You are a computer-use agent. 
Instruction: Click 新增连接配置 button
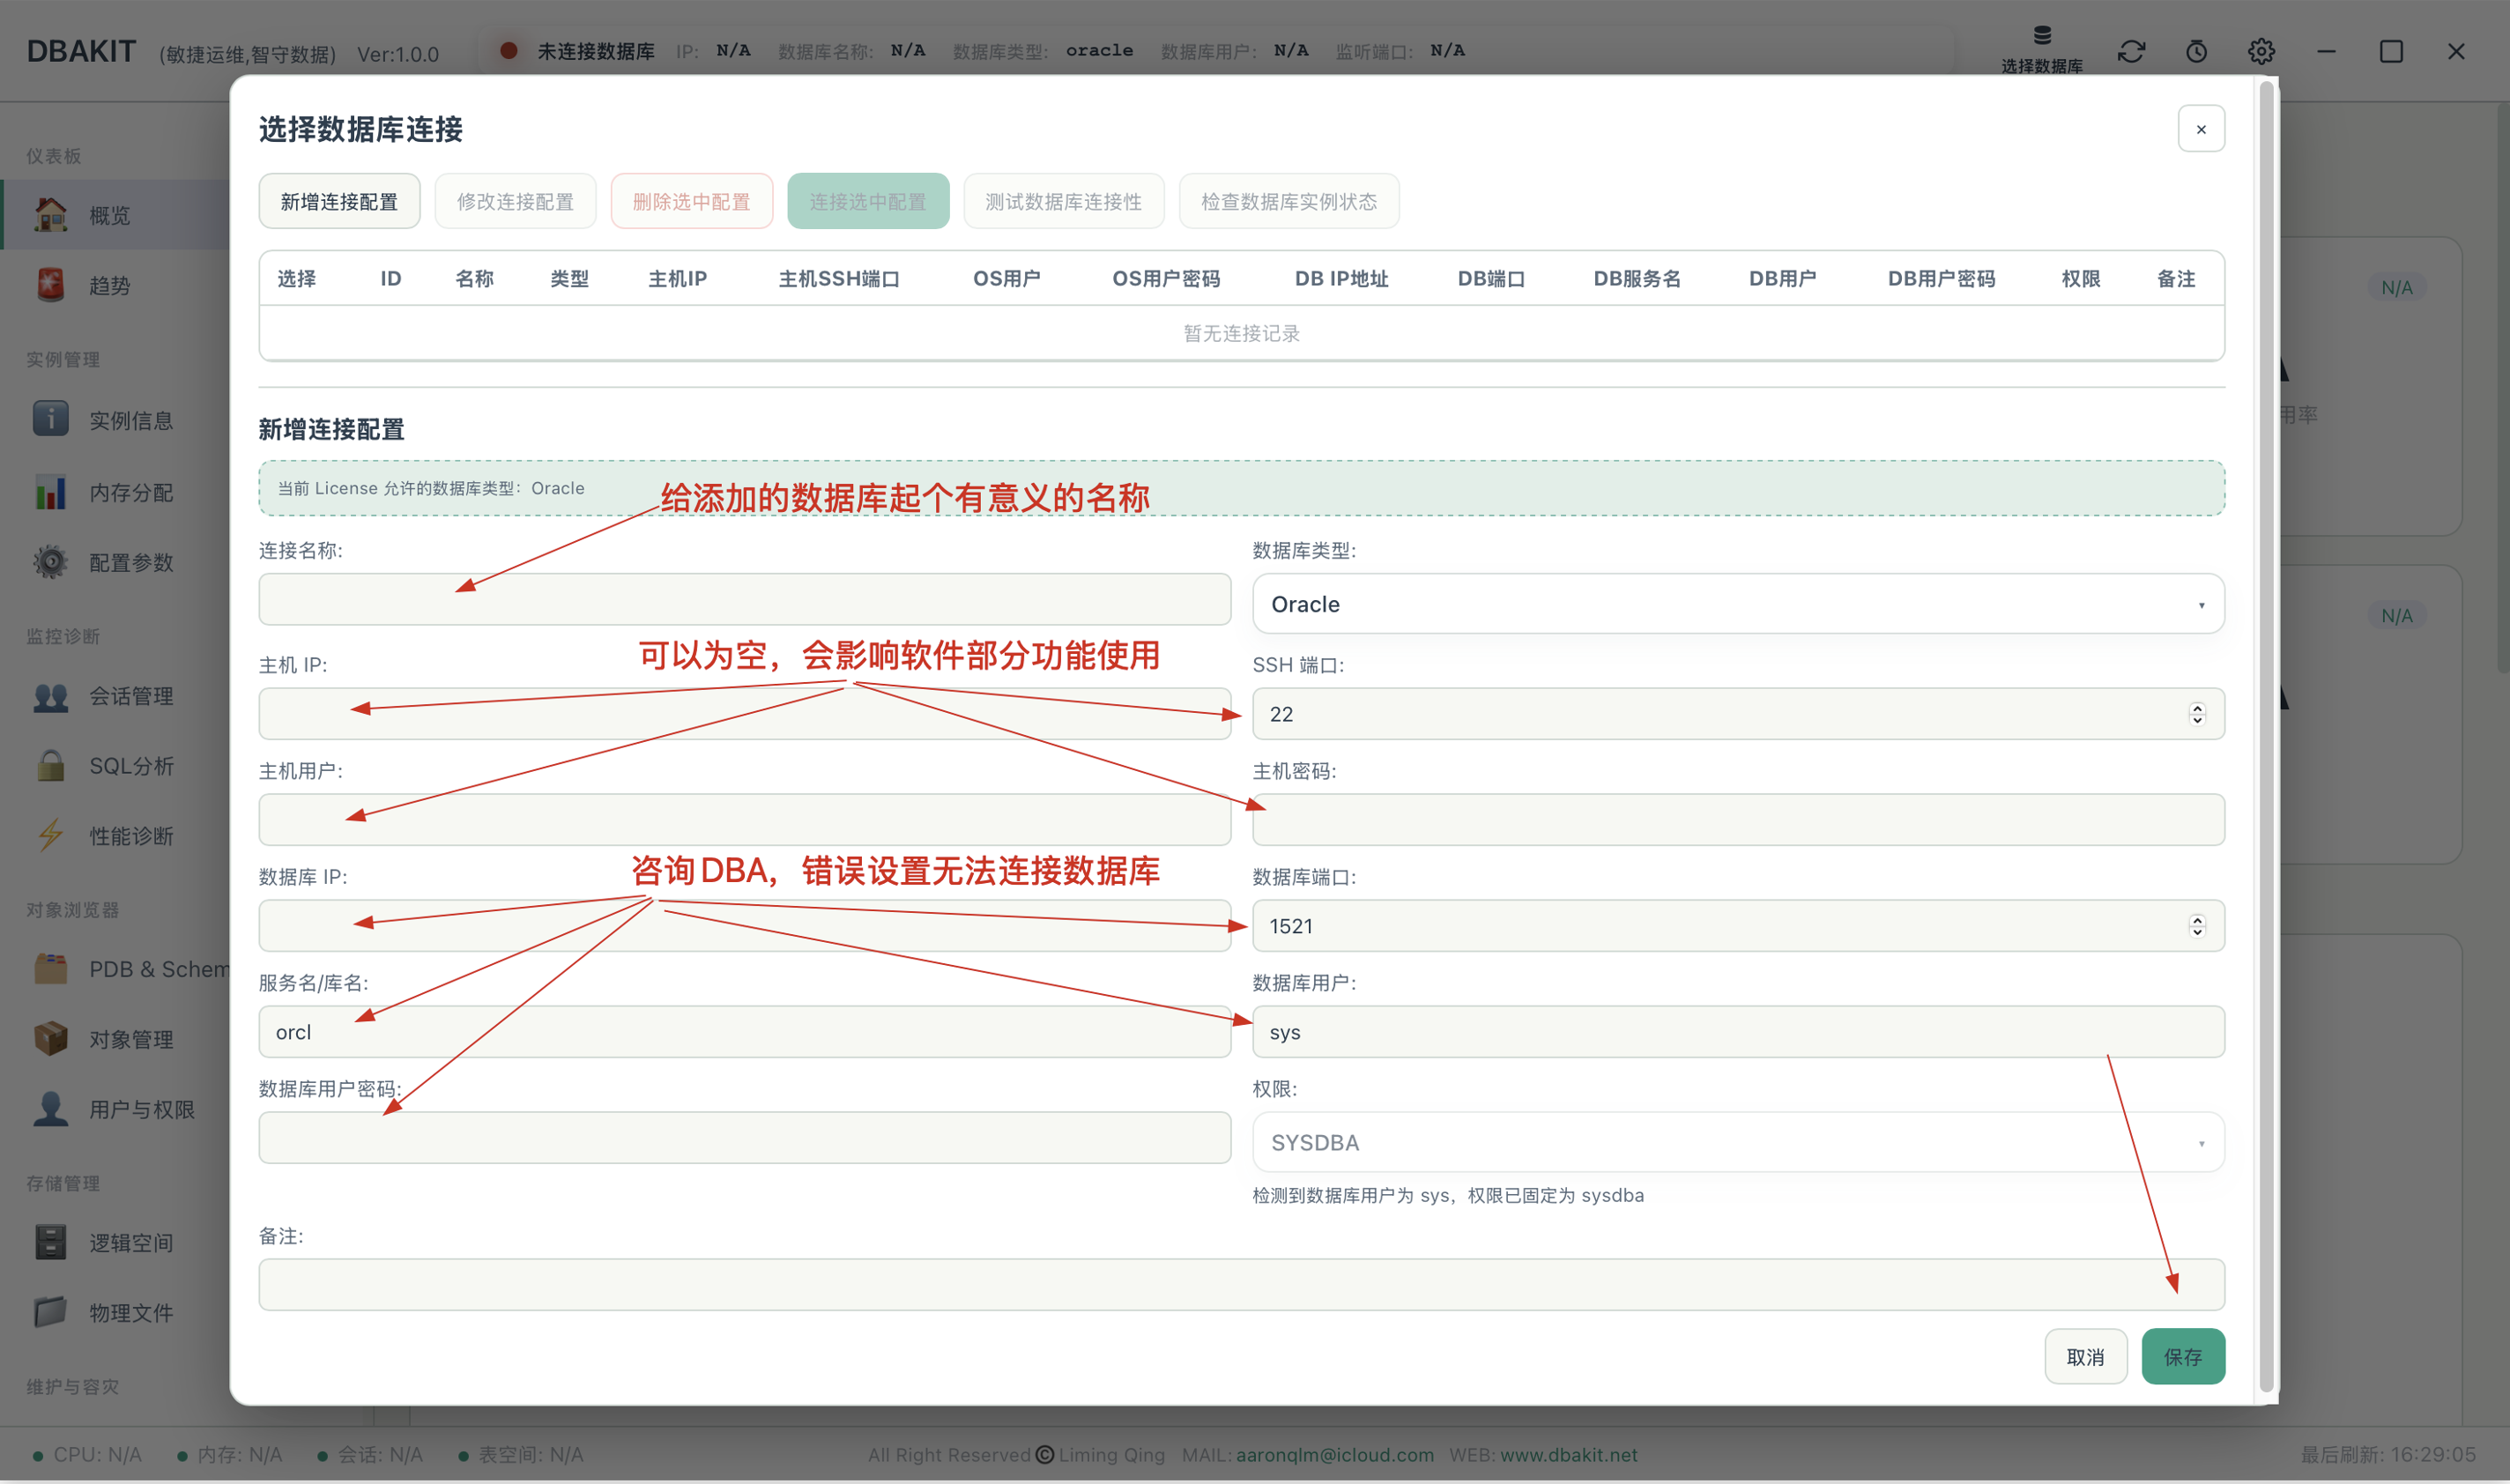point(339,201)
